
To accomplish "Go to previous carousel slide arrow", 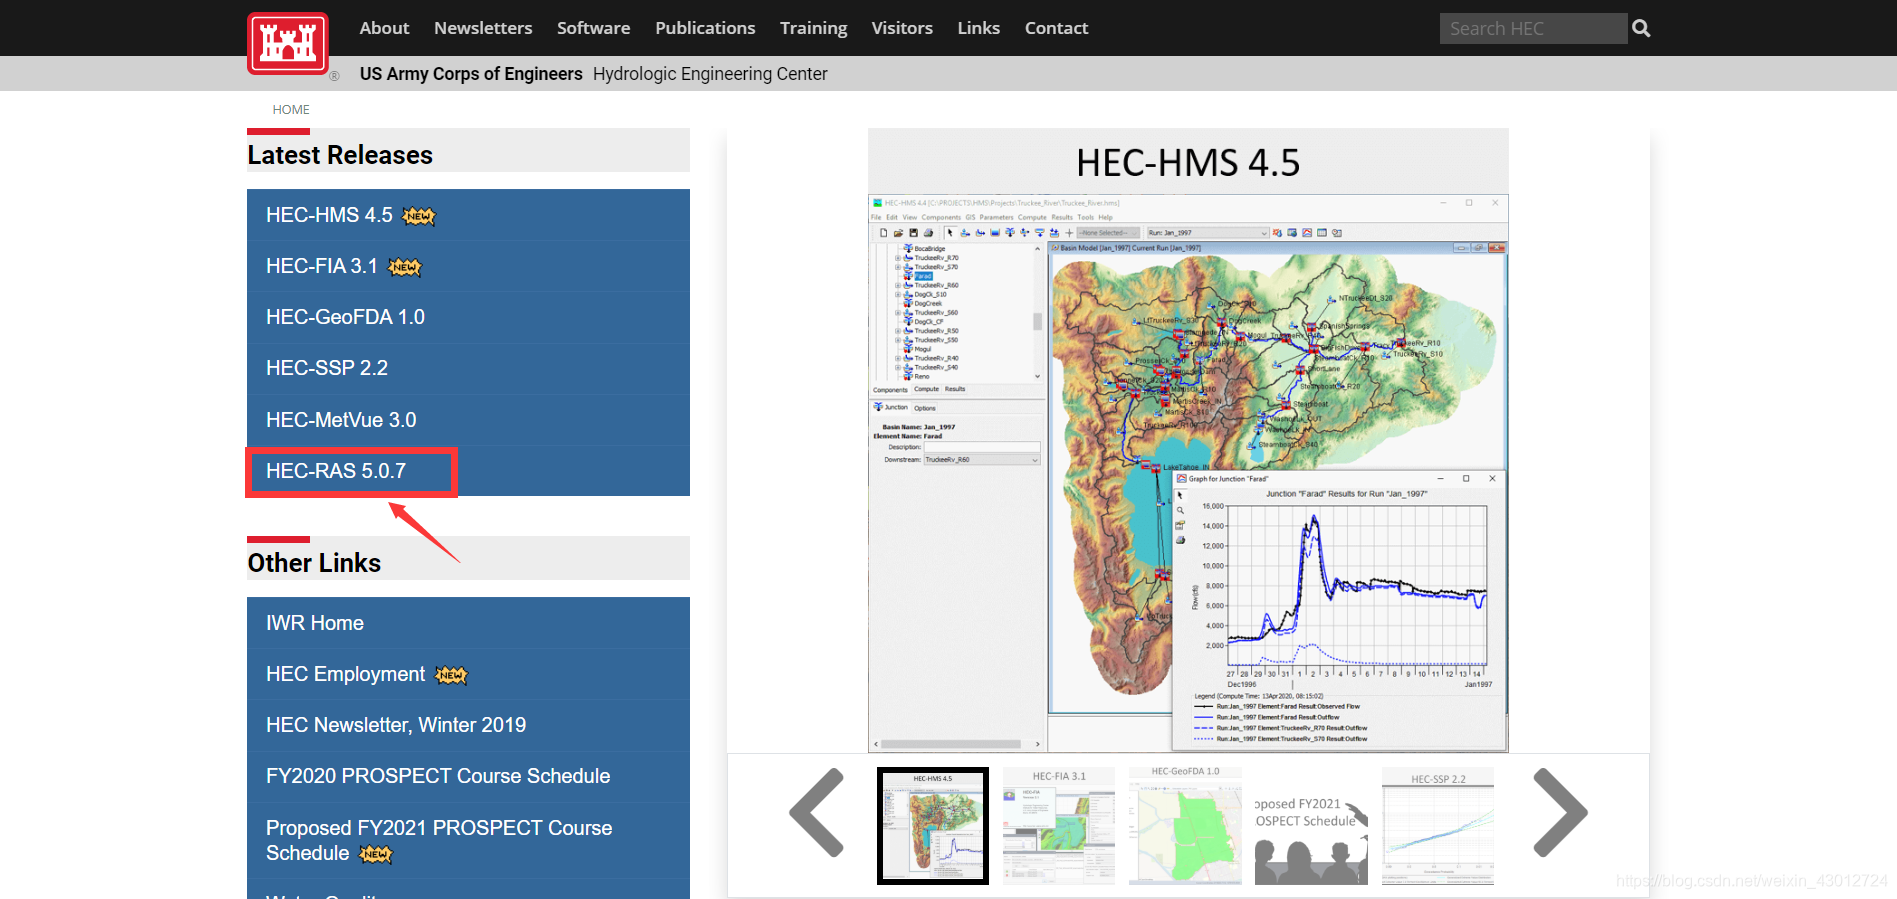I will tap(817, 812).
